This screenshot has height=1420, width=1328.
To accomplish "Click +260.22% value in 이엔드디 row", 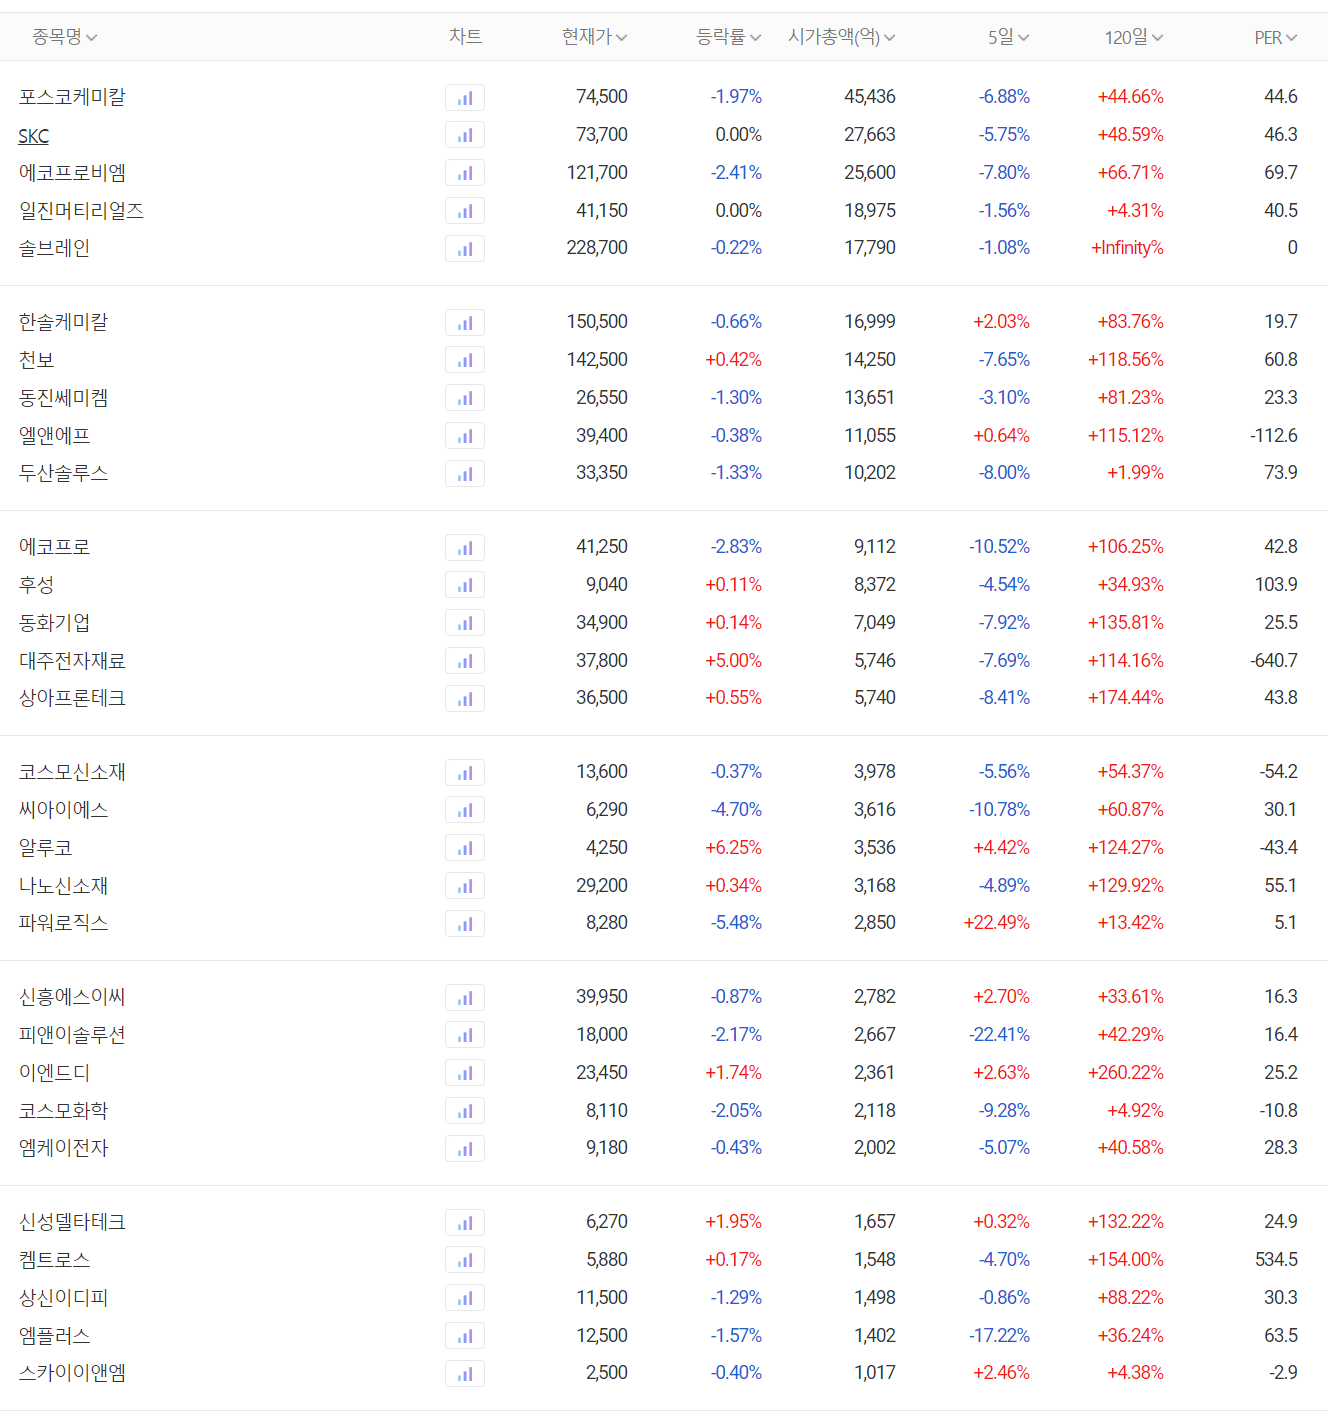I will [1126, 1073].
